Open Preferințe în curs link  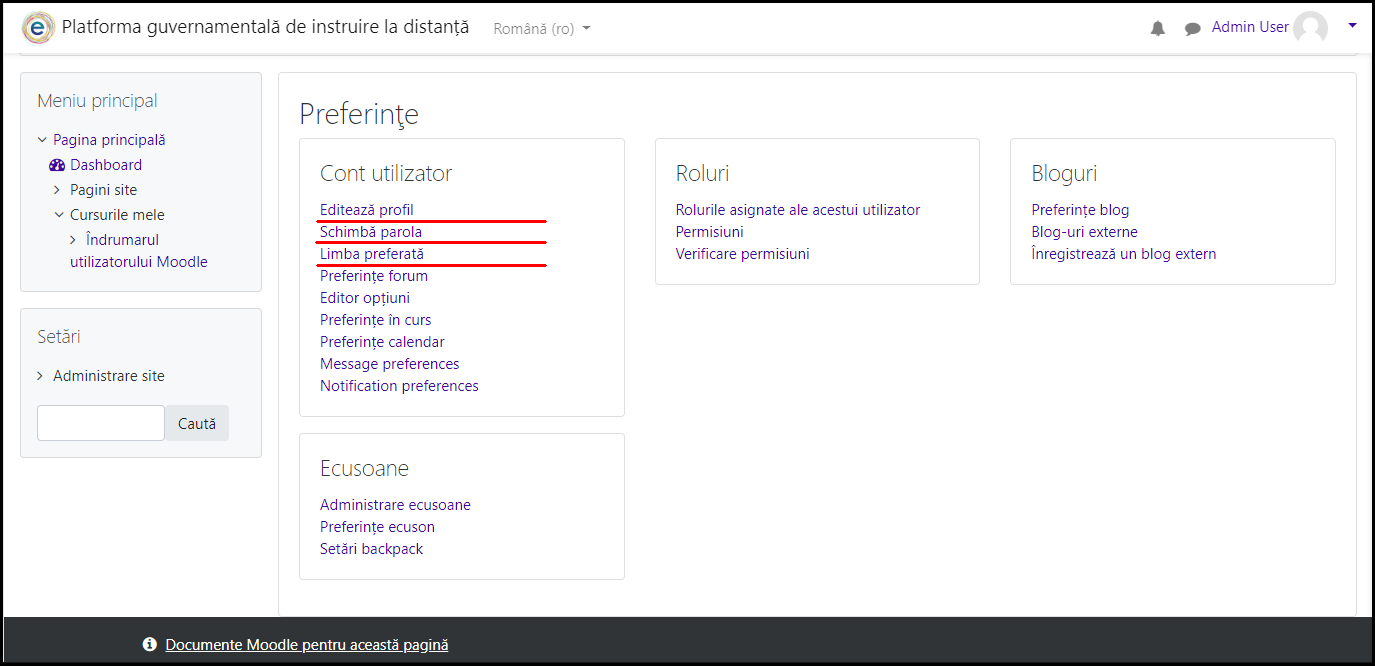coord(376,320)
